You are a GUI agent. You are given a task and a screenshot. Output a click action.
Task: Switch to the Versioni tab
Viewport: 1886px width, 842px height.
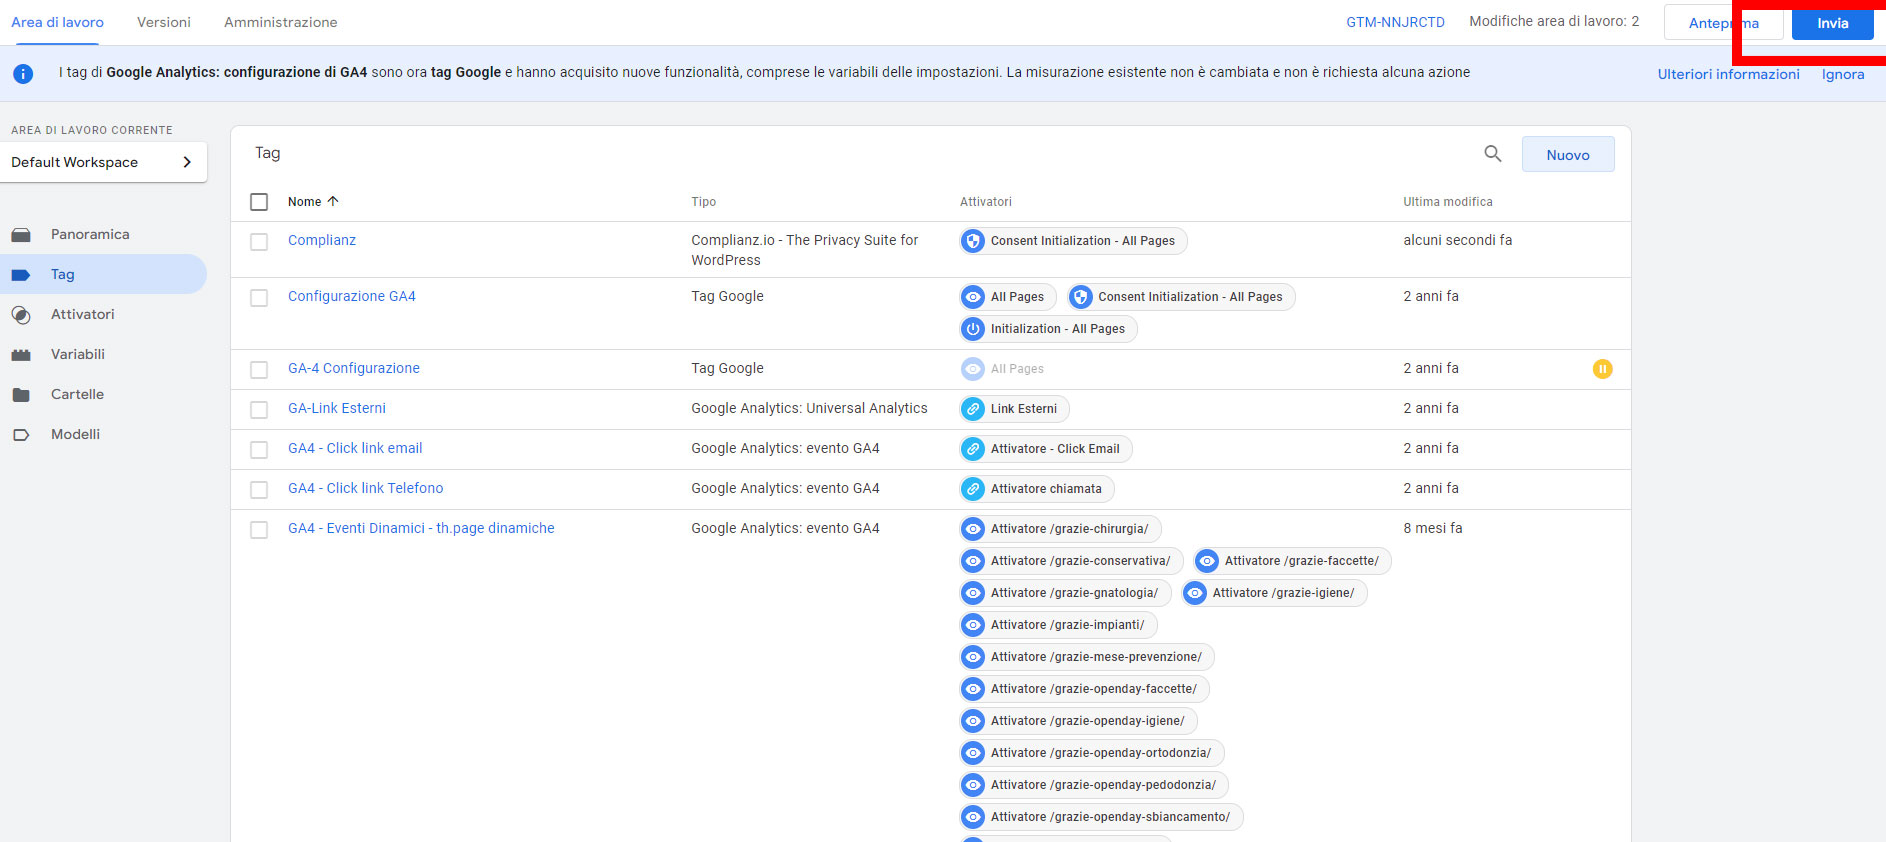tap(164, 22)
